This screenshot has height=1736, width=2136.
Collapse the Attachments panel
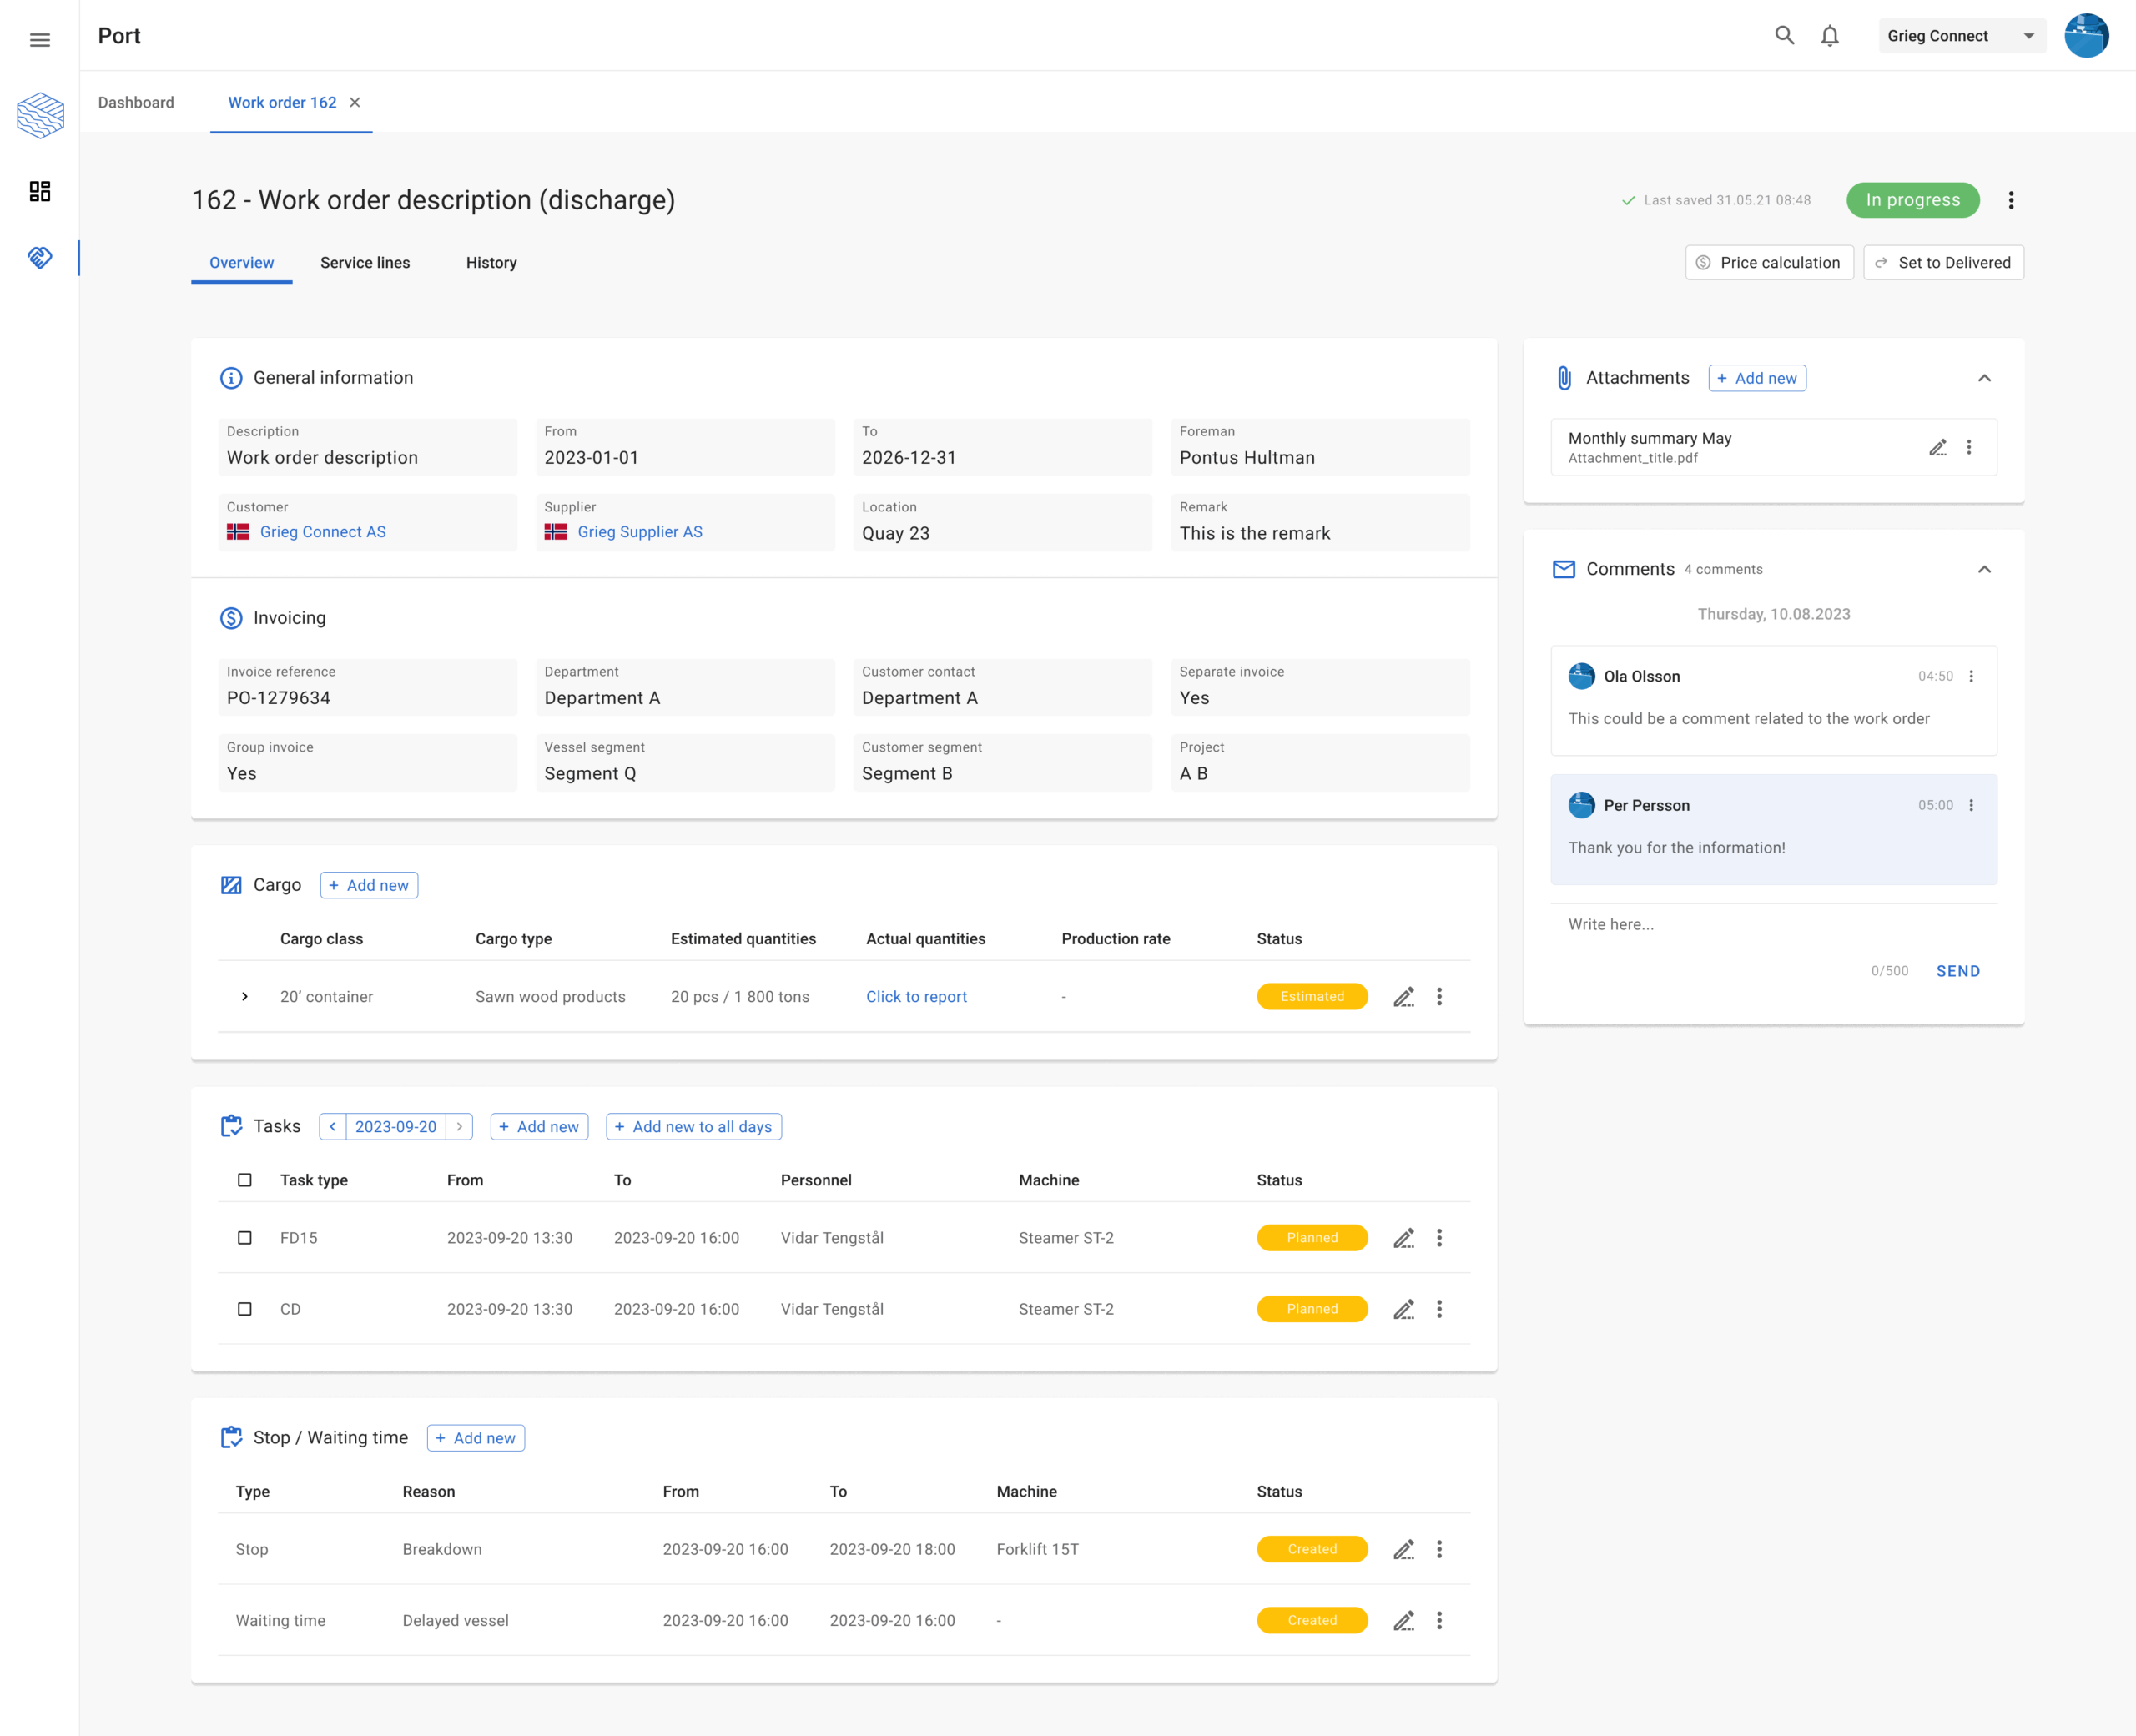point(1984,378)
